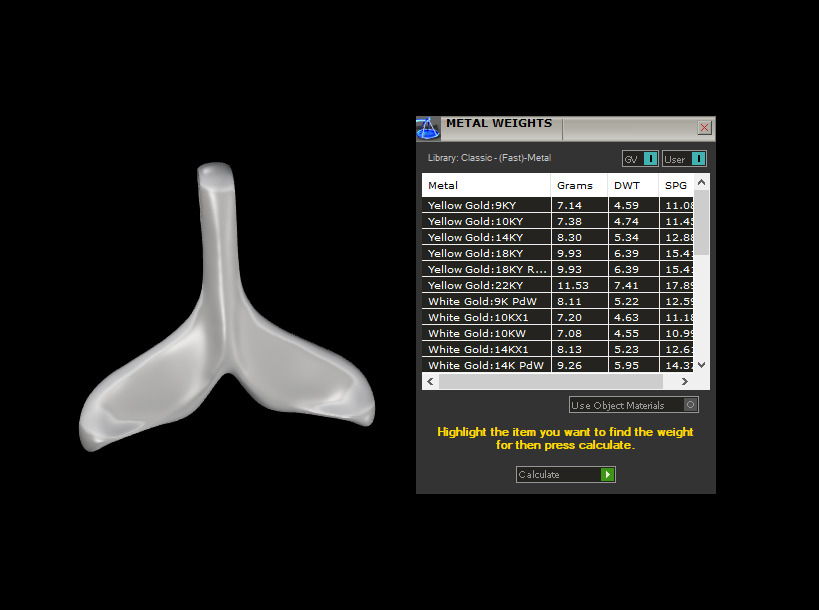Click the 11.53 grams value
The image size is (819, 610).
[572, 286]
